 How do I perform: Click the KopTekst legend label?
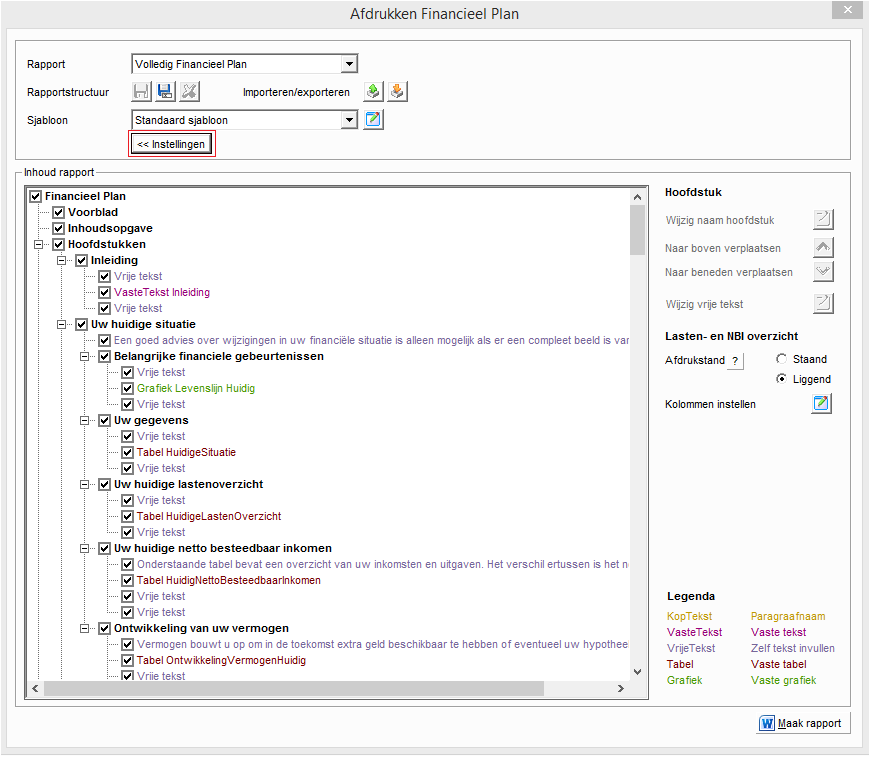pyautogui.click(x=689, y=616)
